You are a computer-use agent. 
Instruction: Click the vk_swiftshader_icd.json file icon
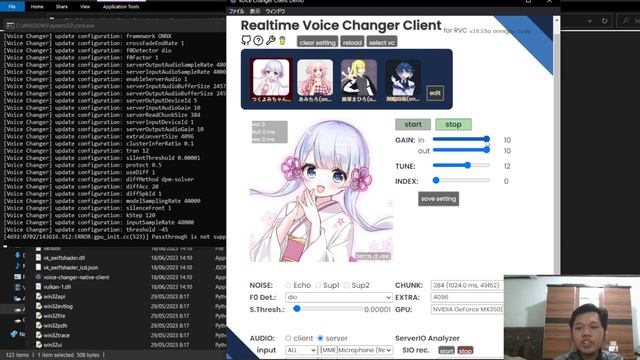click(x=38, y=267)
